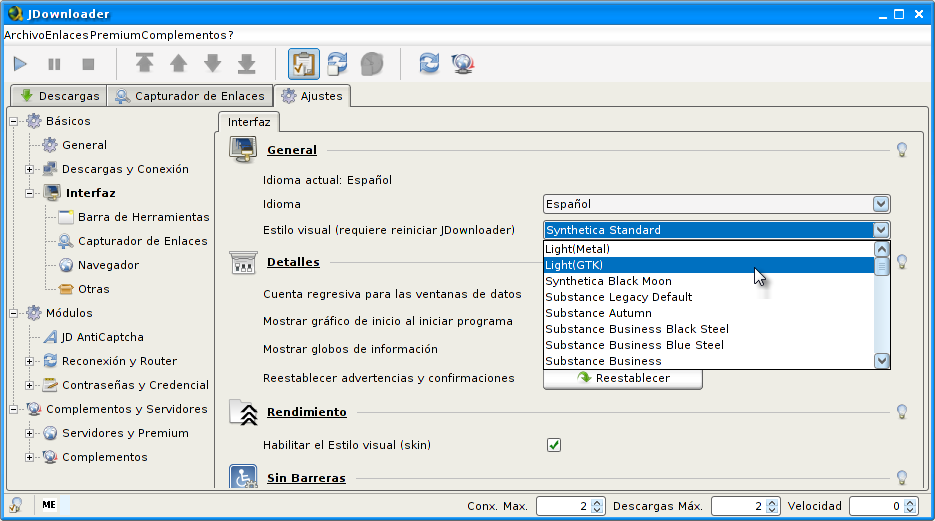The height and width of the screenshot is (521, 935).
Task: Click the lightbulb hint beside Sin Barreras
Action: pyautogui.click(x=902, y=477)
